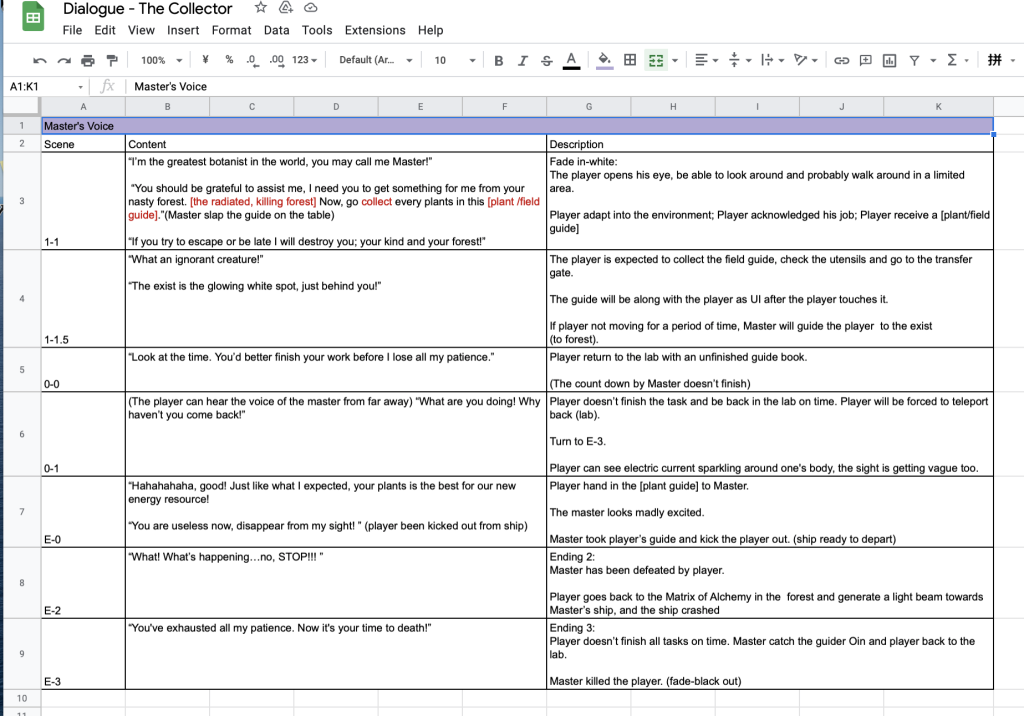Screen dimensions: 1024x716
Task: Open the Google Sheets home icon
Action: coord(33,17)
